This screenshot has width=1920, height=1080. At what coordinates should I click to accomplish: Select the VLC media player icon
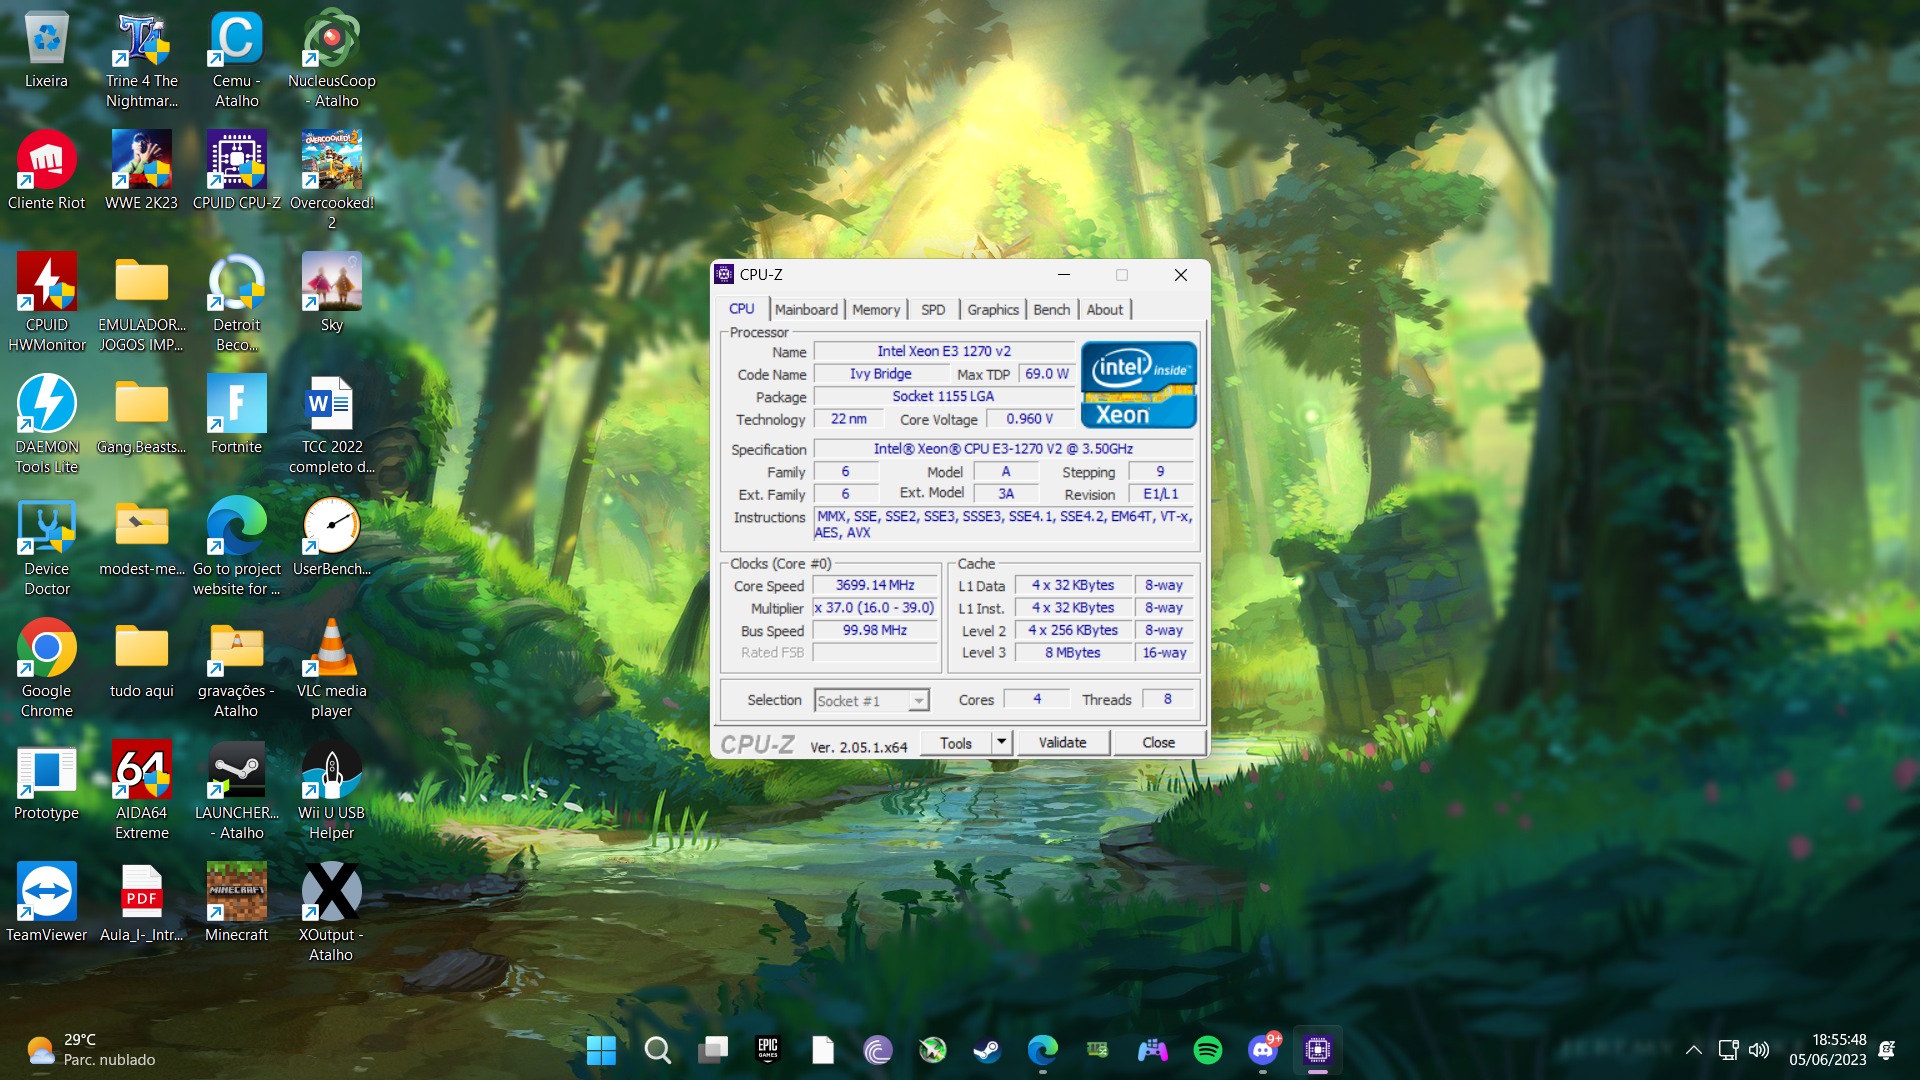(x=332, y=670)
